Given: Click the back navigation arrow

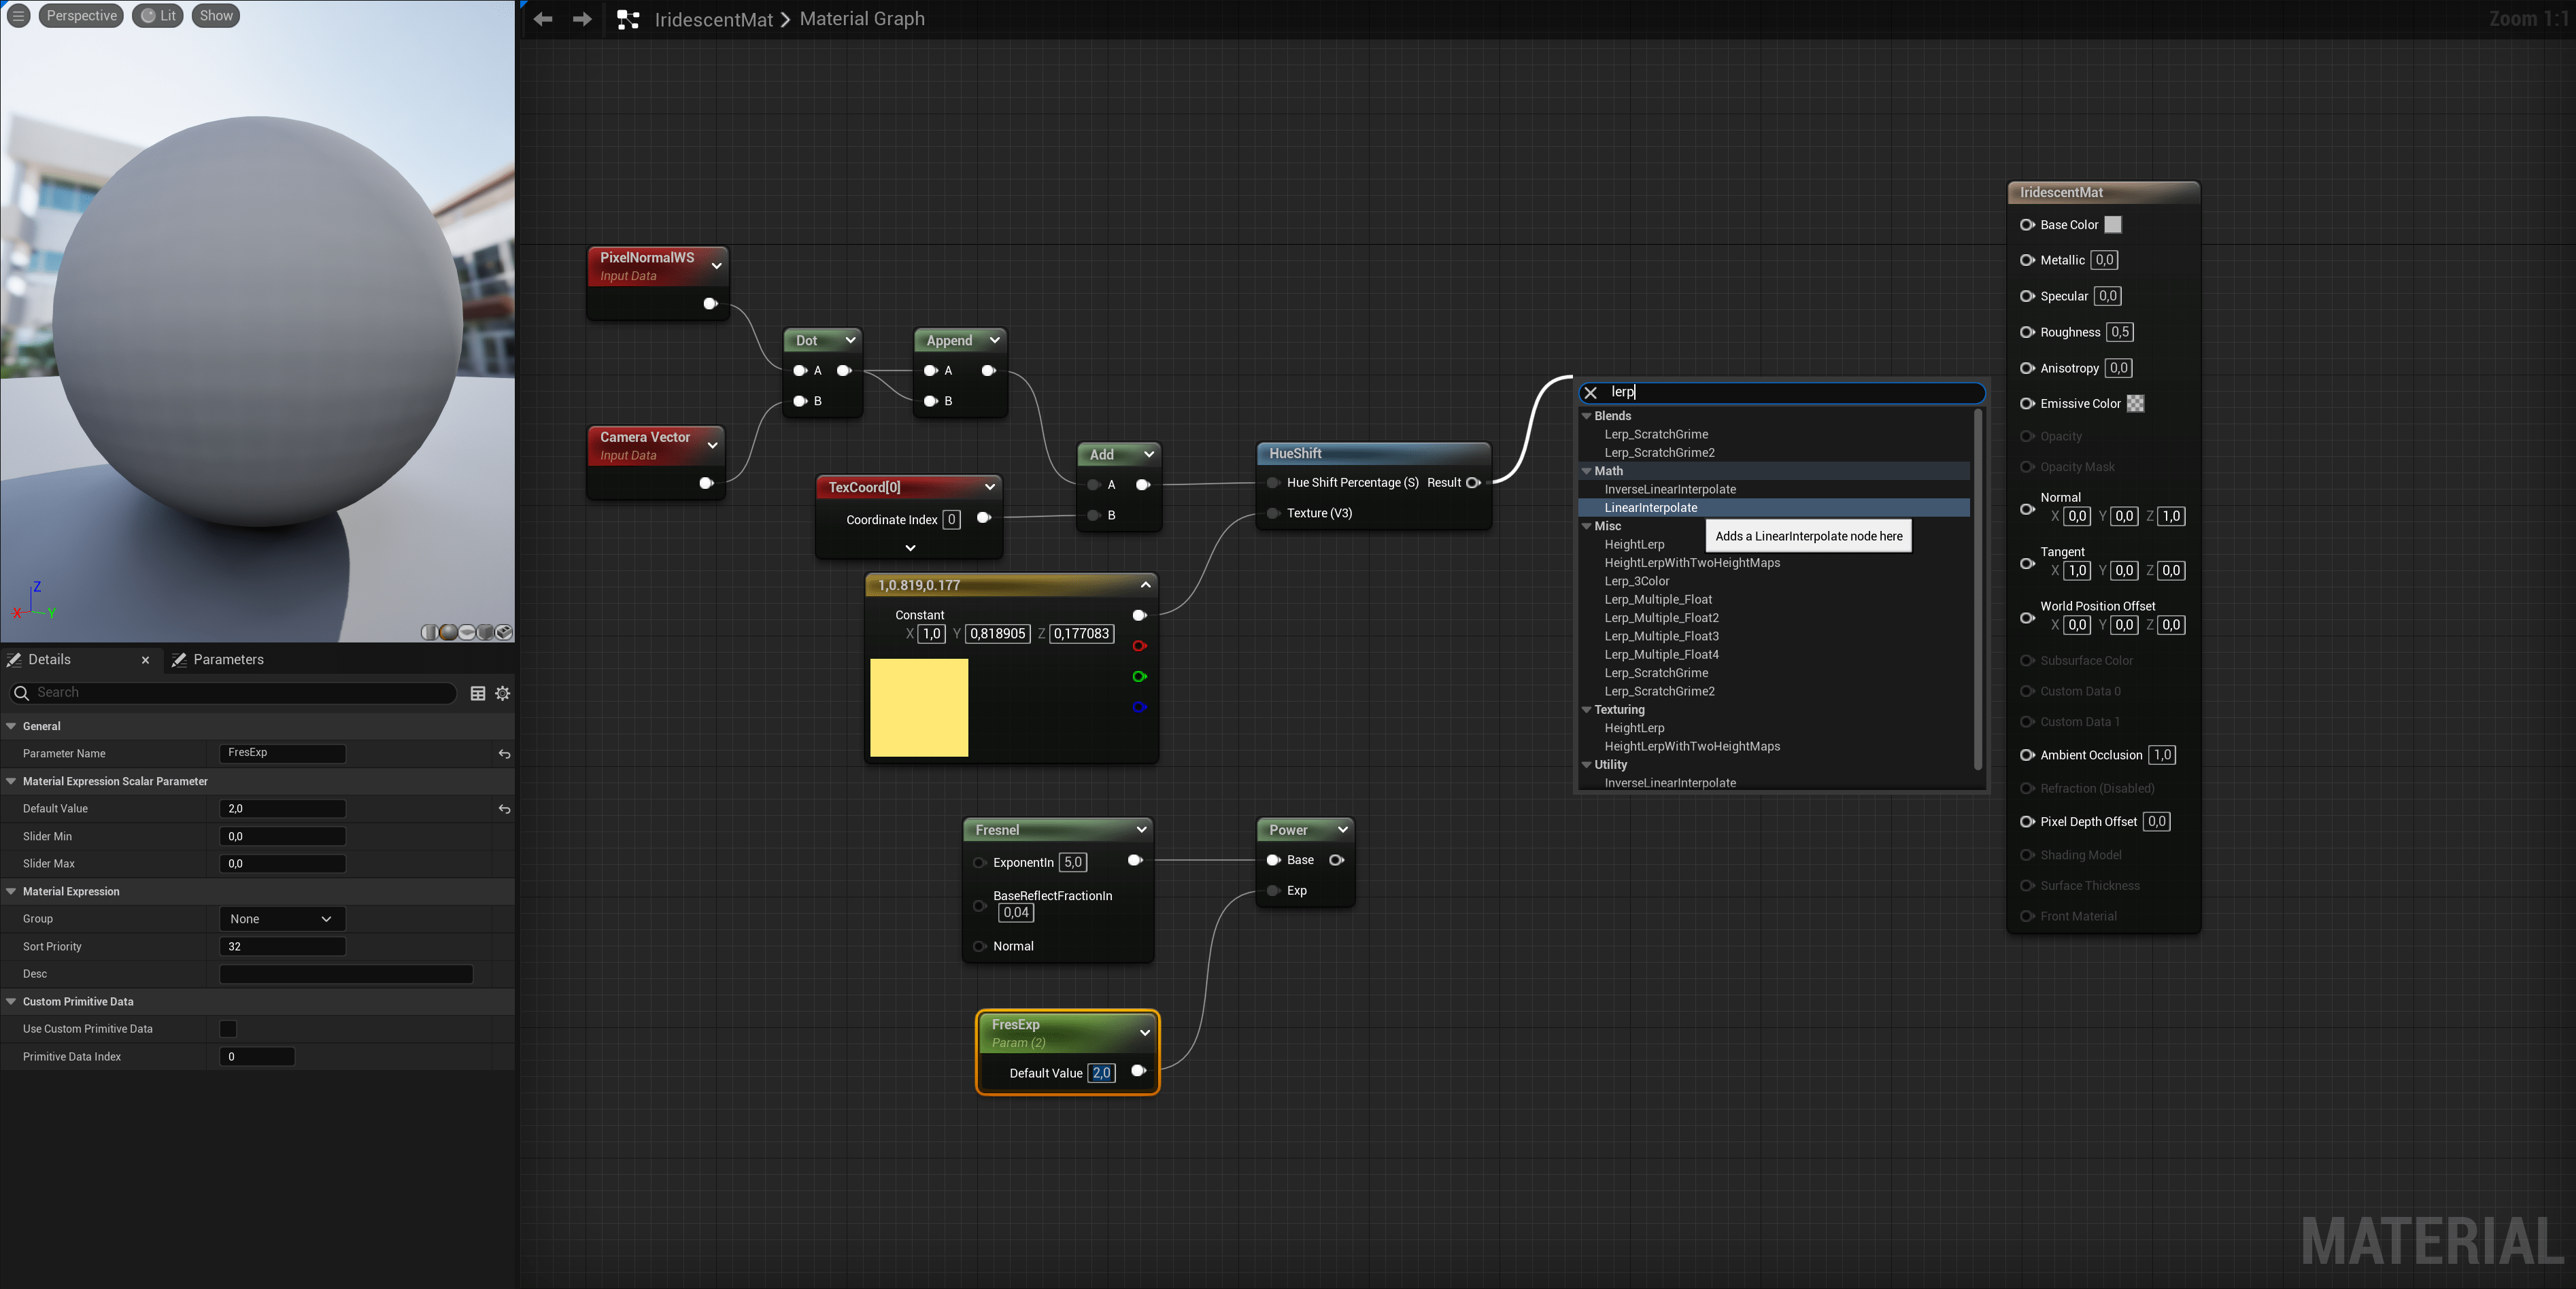Looking at the screenshot, I should click(x=543, y=19).
